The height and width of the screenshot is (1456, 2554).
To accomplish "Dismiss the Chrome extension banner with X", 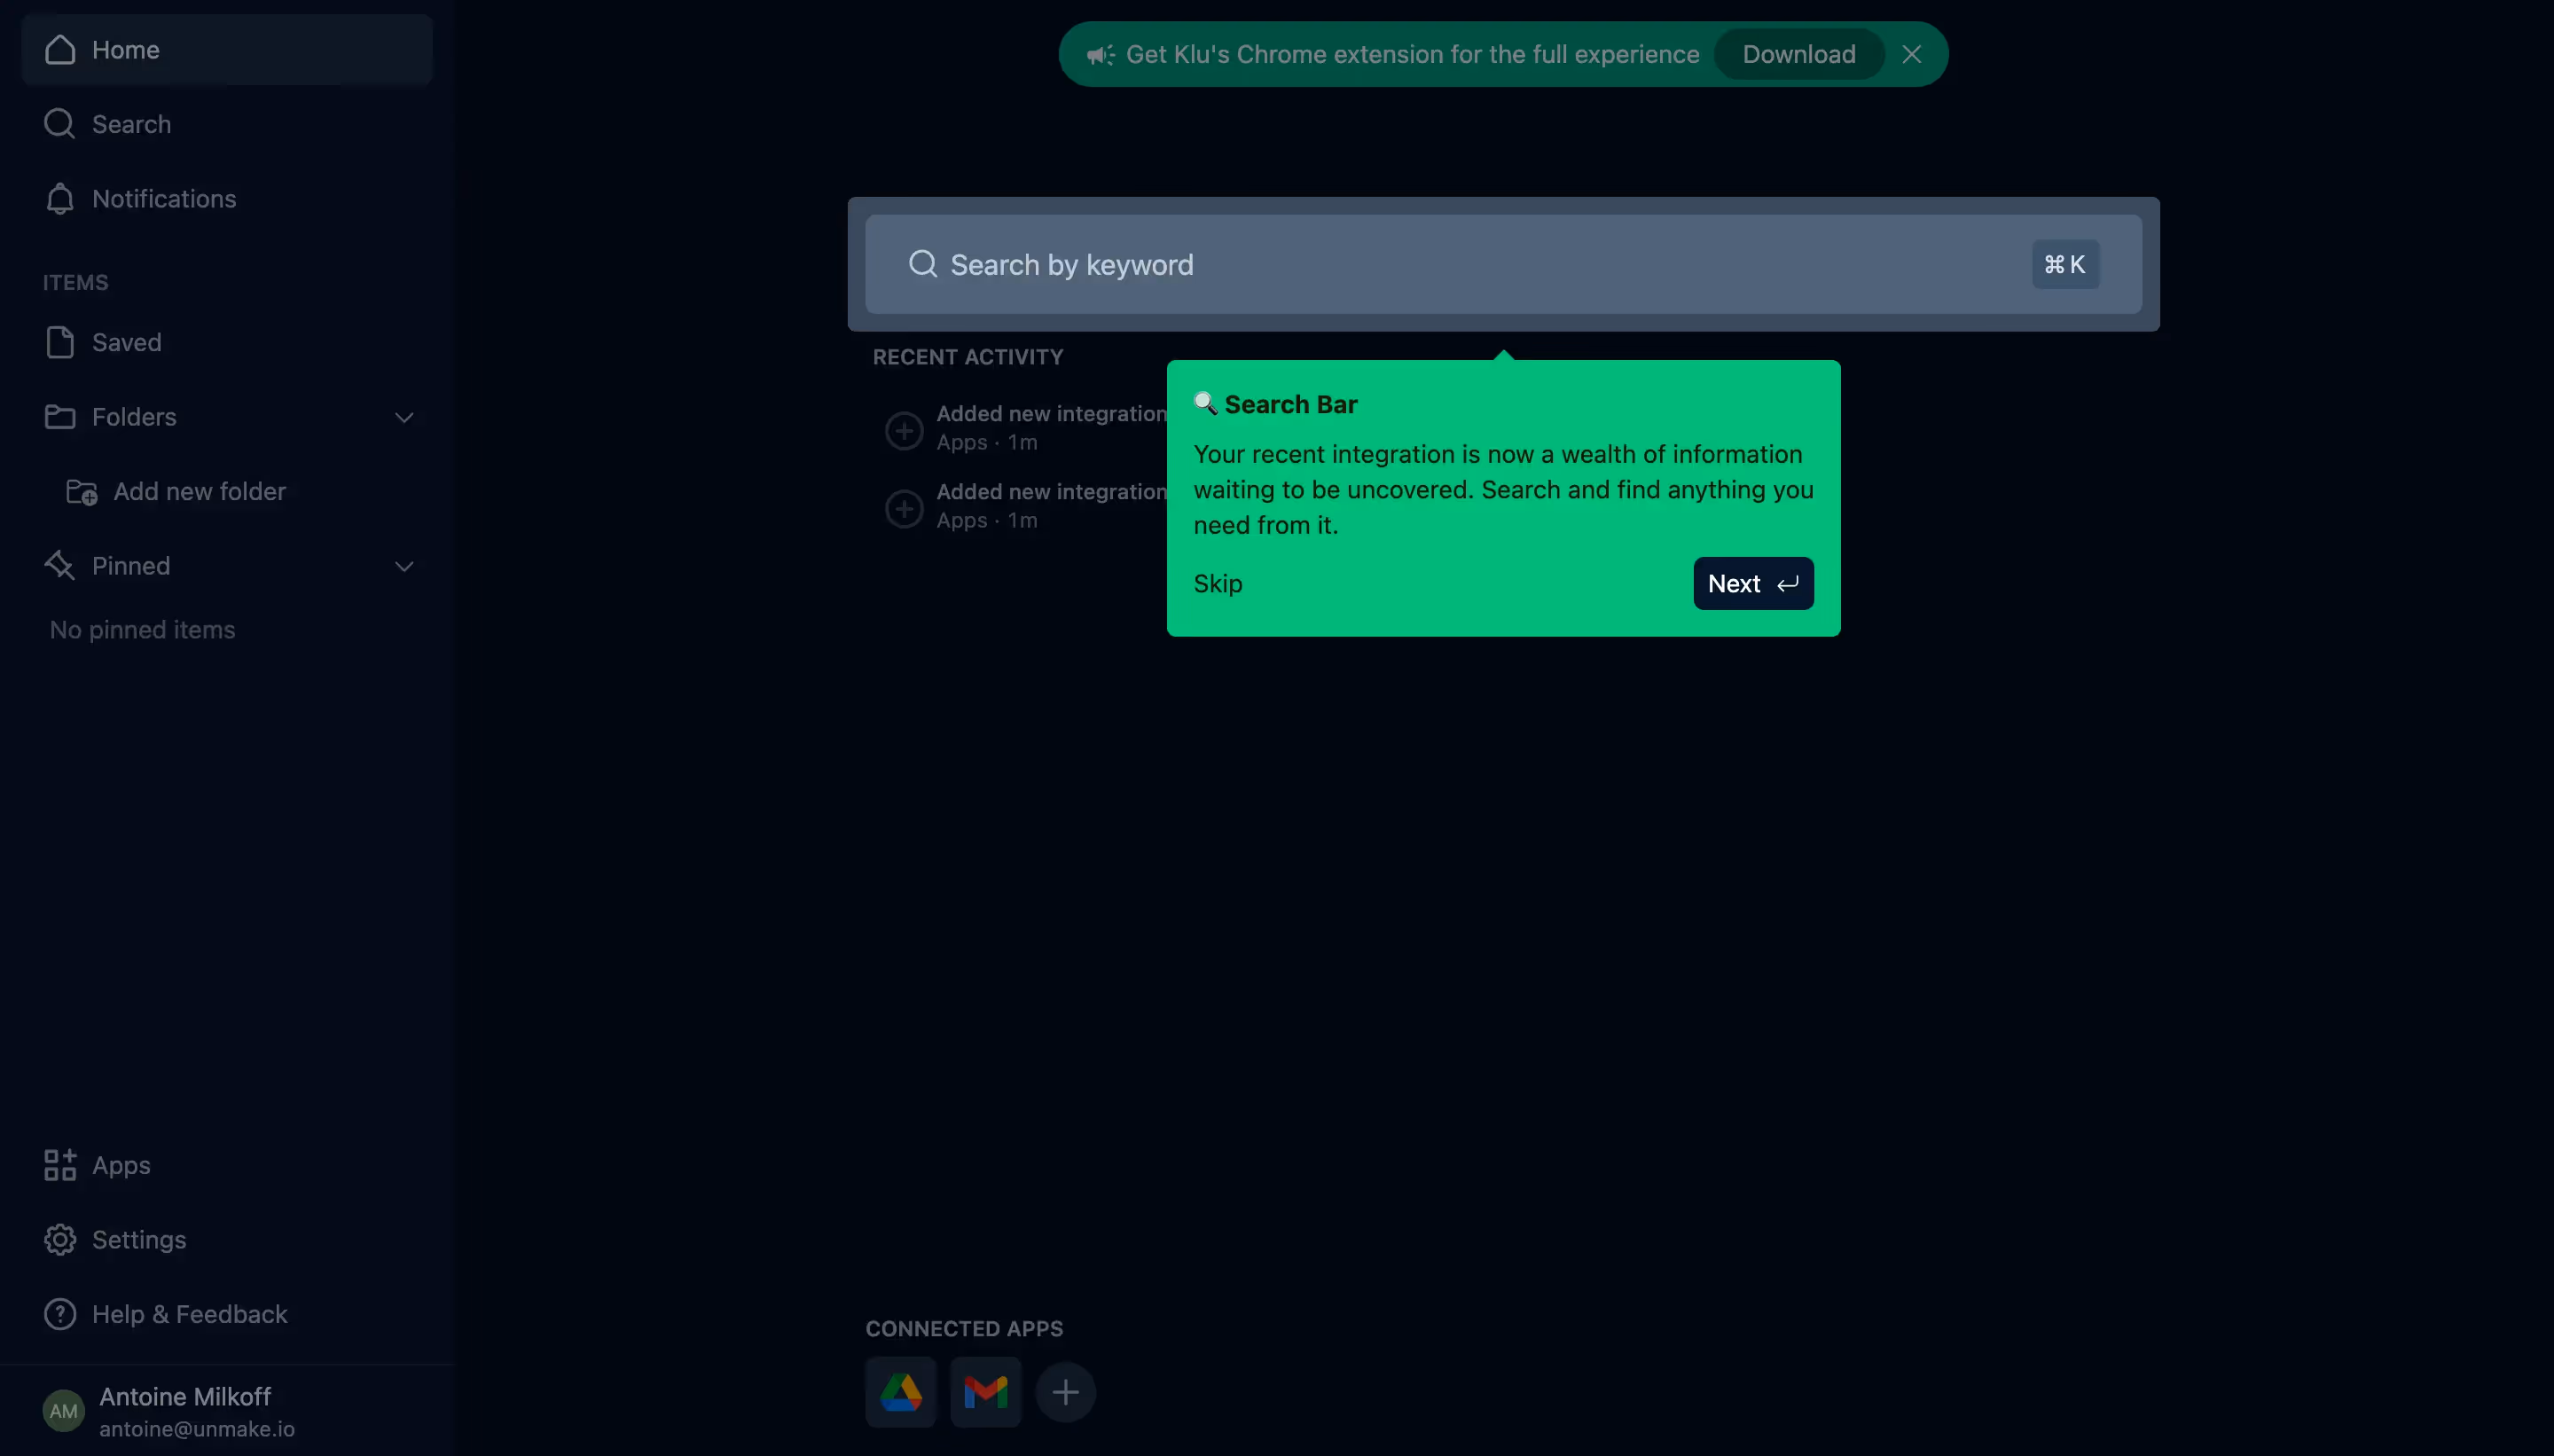I will click(x=1911, y=54).
